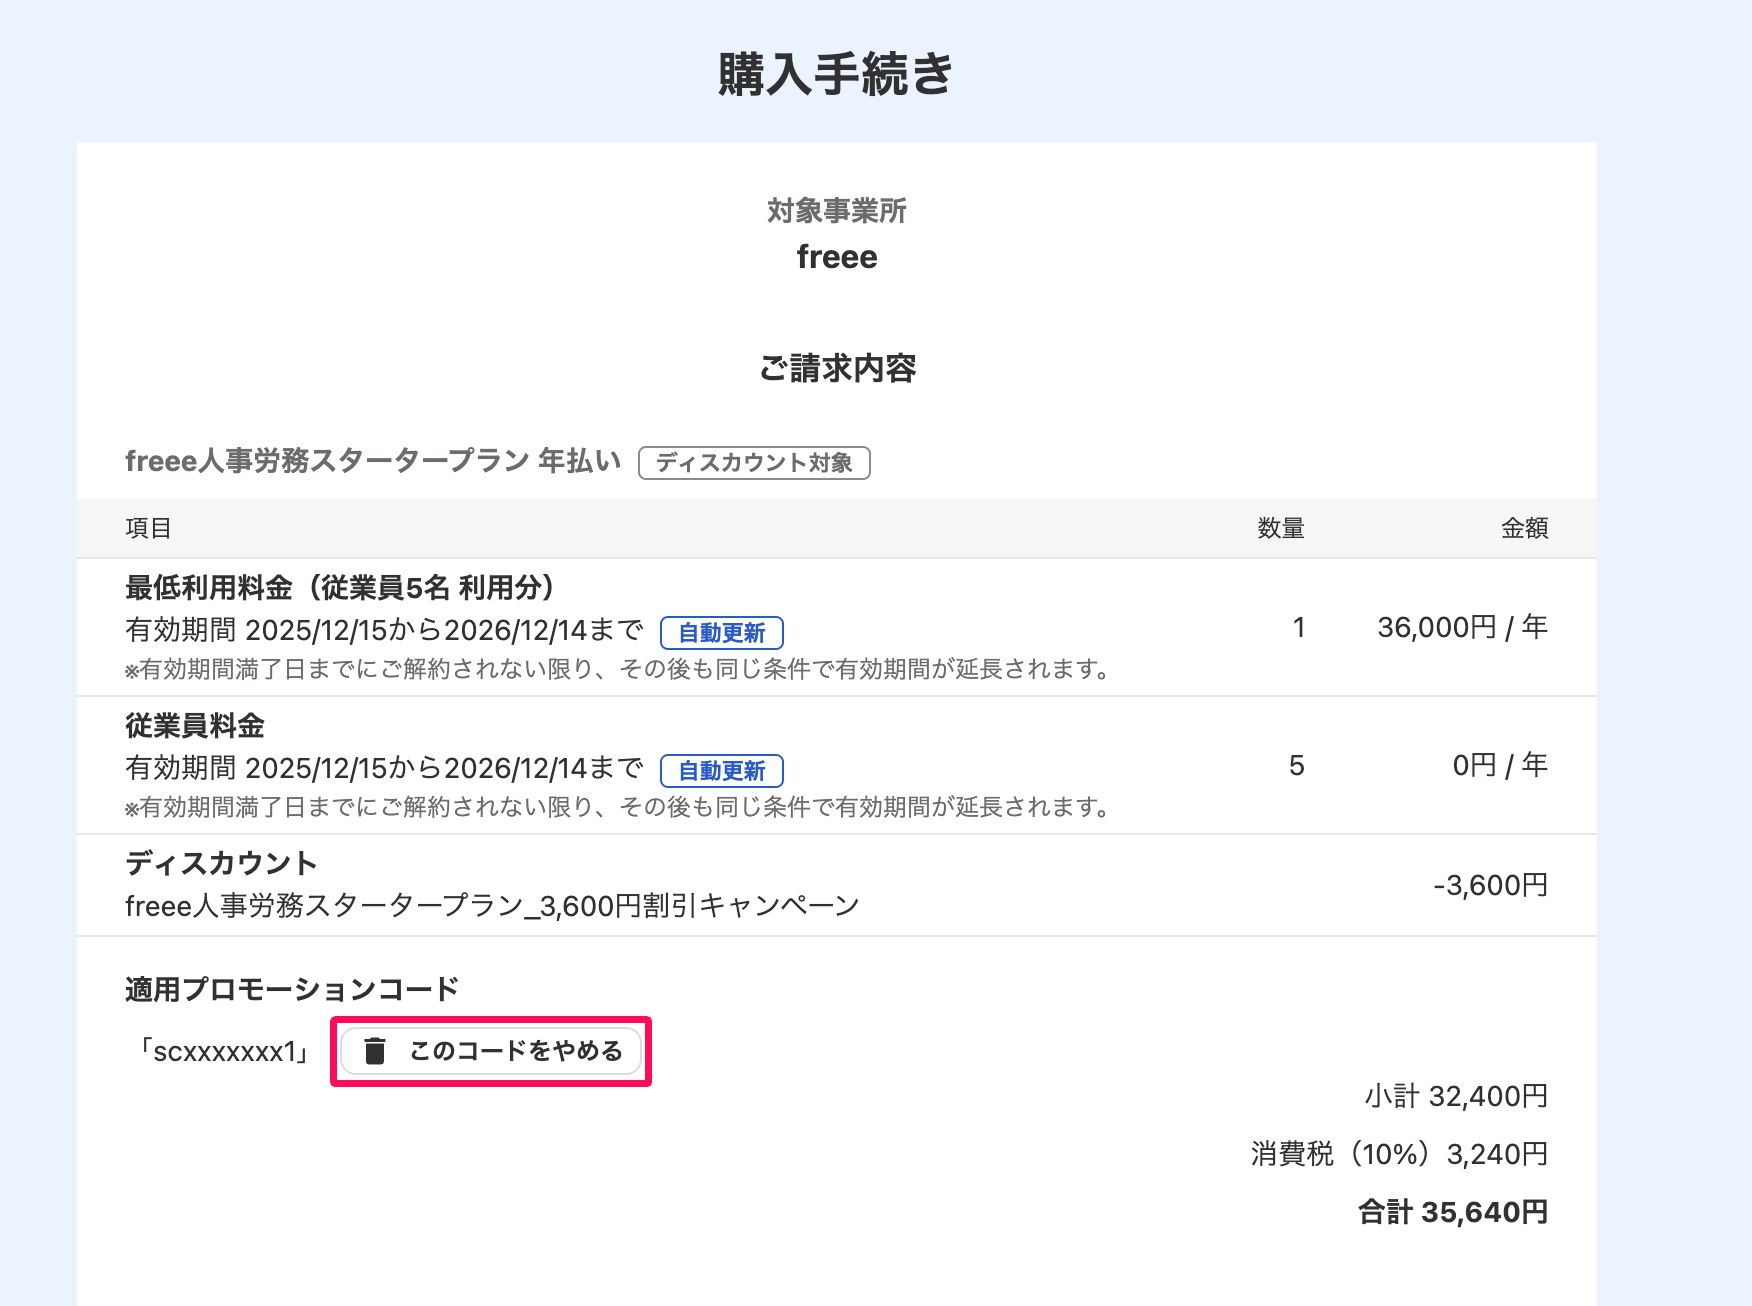Click the renewal note under 最低利用料金 row
This screenshot has width=1752, height=1306.
pos(618,669)
